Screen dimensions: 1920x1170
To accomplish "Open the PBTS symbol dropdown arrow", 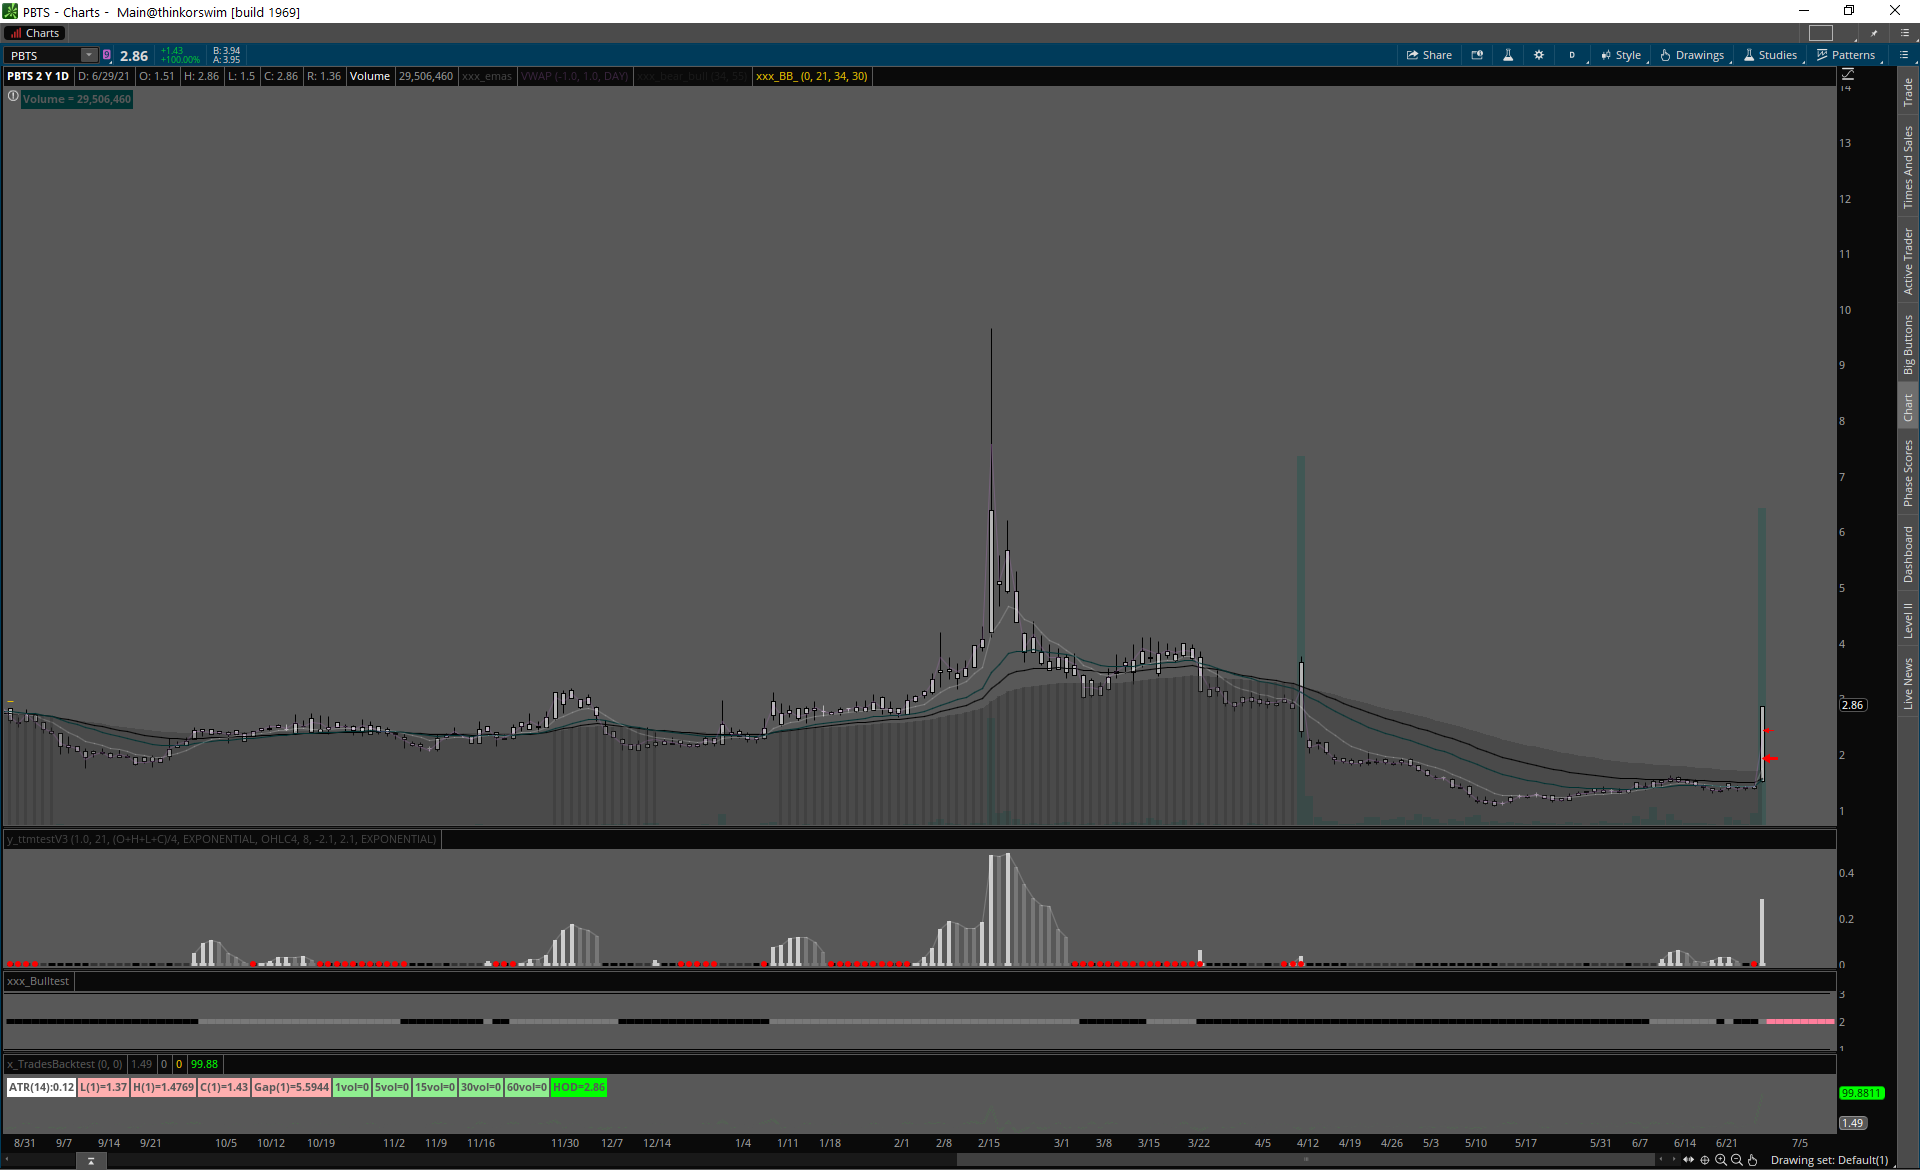I will point(89,55).
